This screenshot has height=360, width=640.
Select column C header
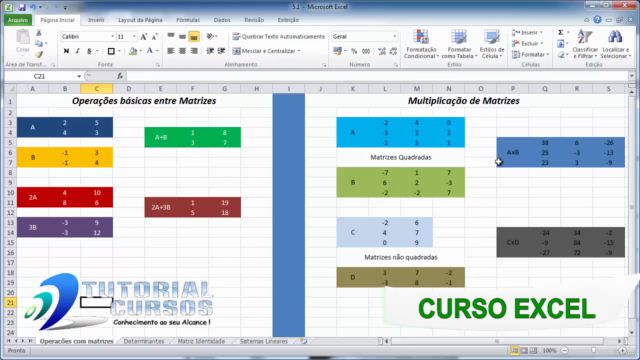97,89
